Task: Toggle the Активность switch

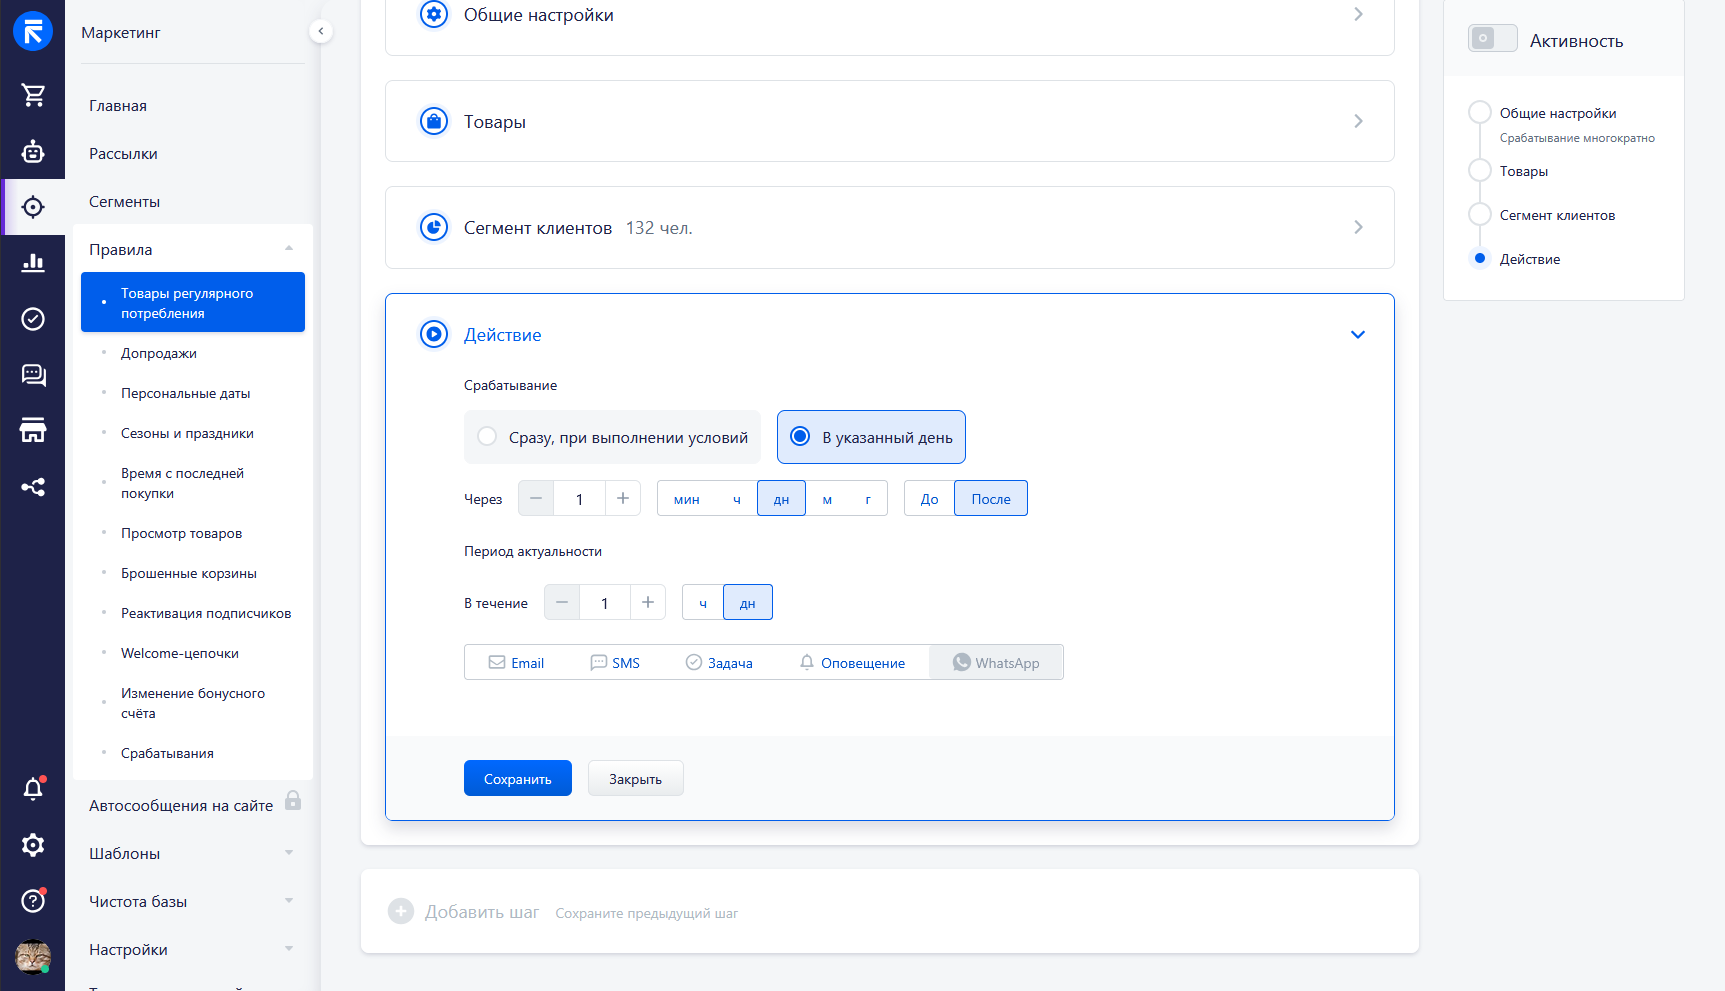Action: [1492, 39]
